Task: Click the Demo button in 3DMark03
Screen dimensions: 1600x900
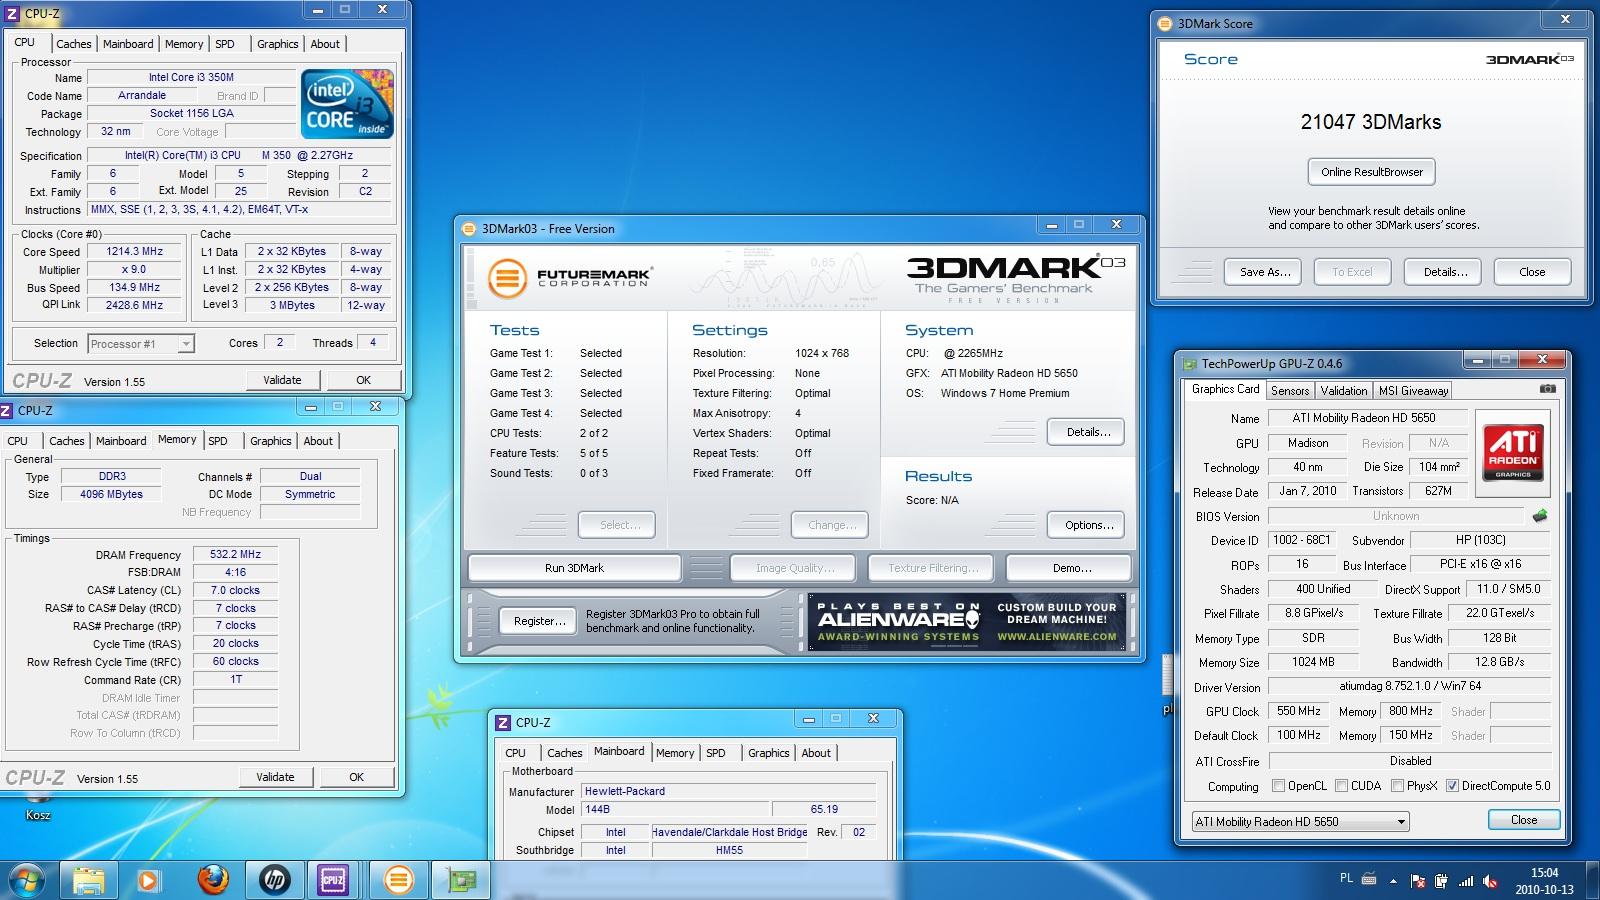Action: (1071, 568)
